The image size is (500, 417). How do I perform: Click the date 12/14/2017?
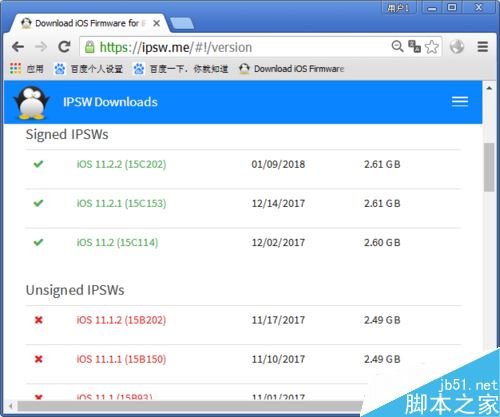pos(278,203)
